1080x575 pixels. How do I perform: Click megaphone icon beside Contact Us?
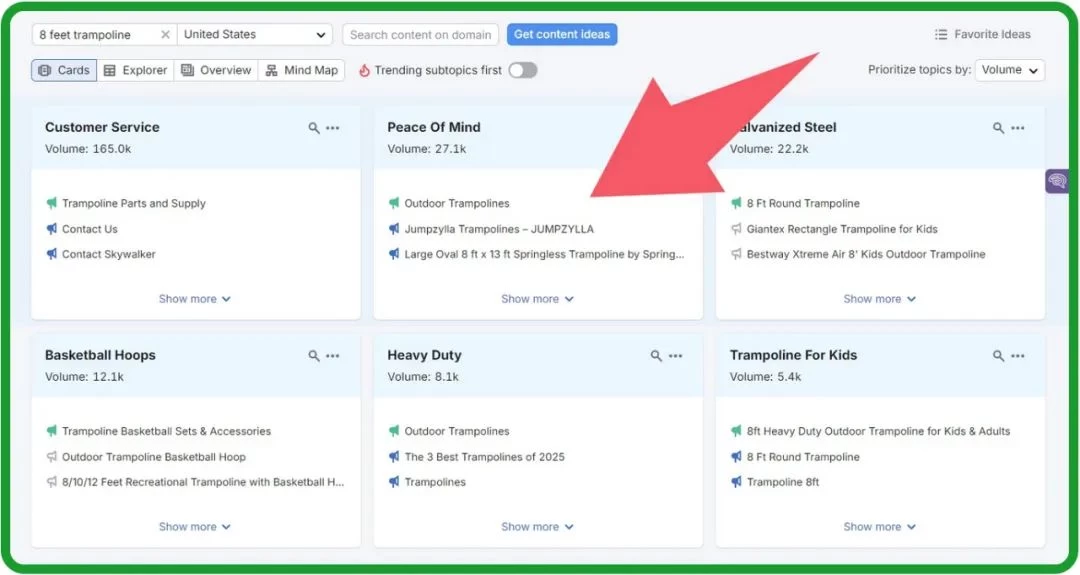click(52, 229)
